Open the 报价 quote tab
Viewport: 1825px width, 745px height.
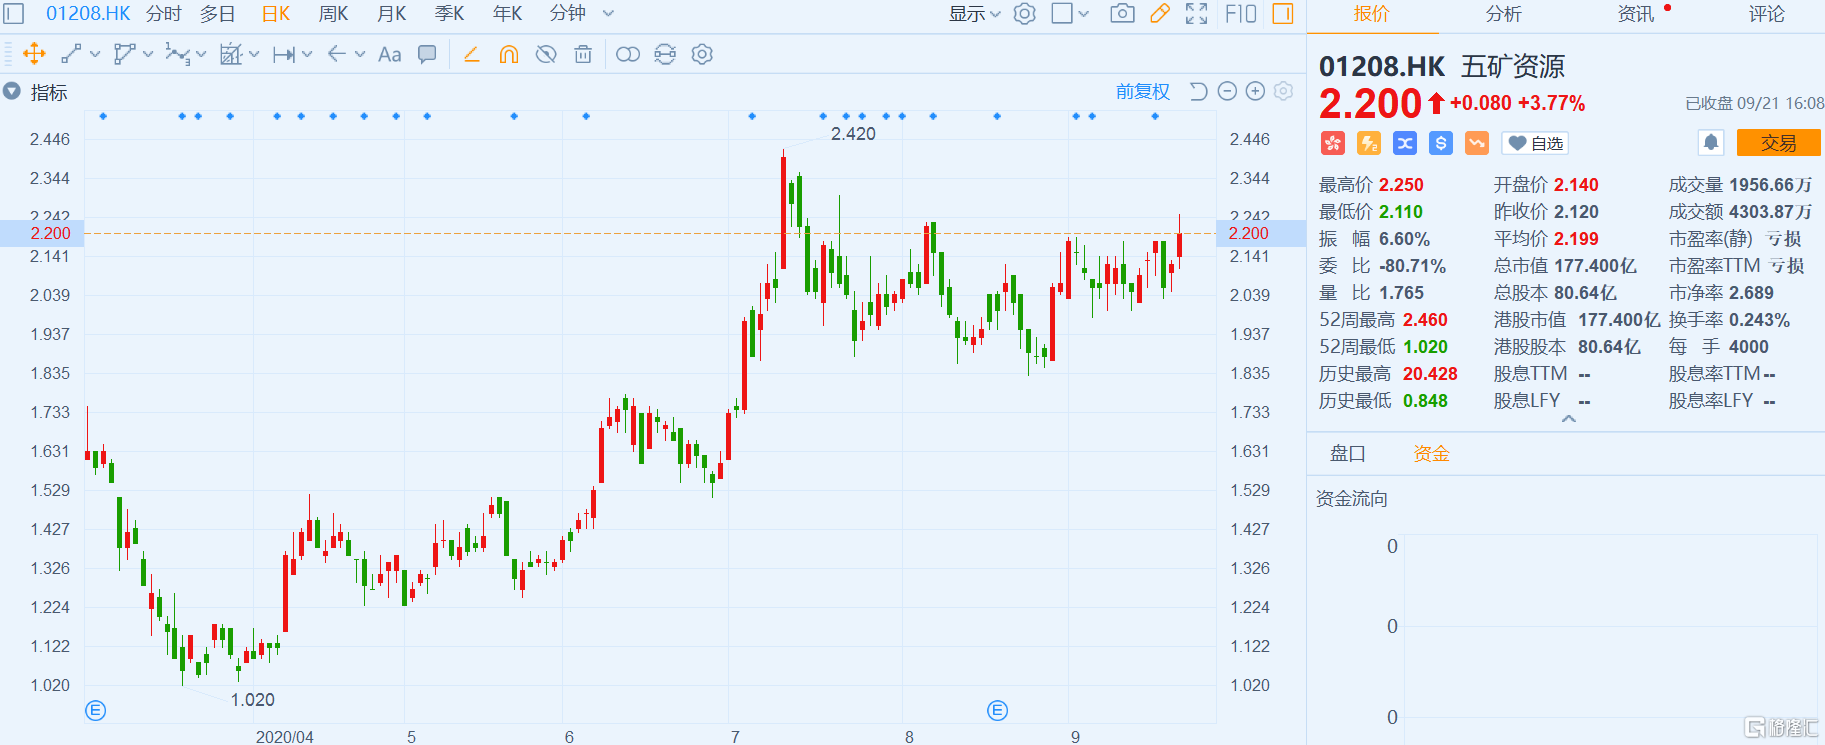tap(1372, 14)
